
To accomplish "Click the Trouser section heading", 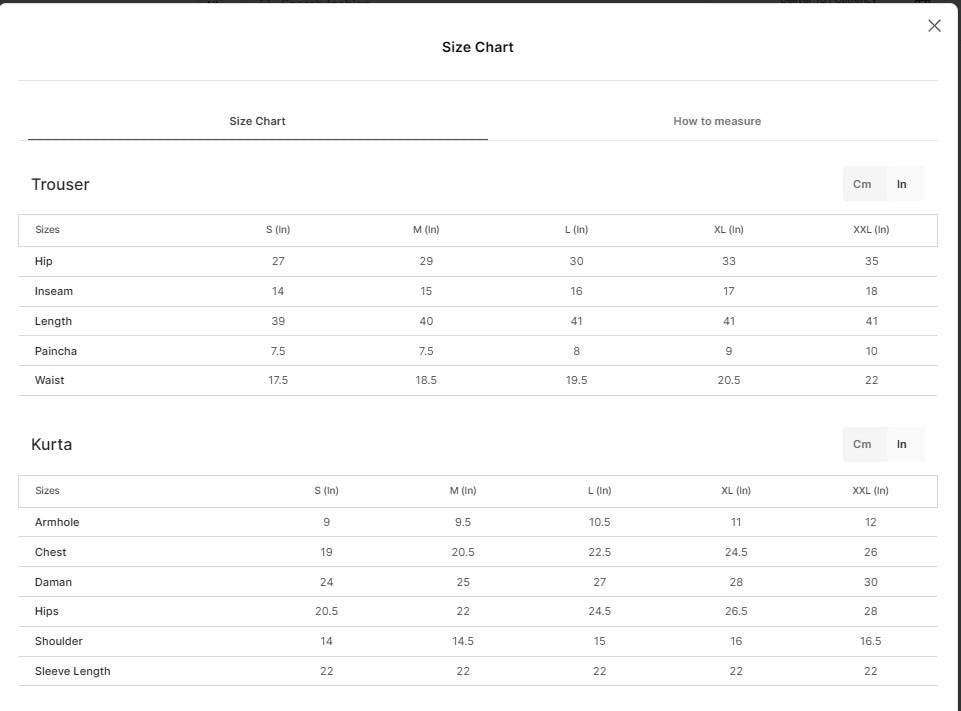I will point(60,184).
